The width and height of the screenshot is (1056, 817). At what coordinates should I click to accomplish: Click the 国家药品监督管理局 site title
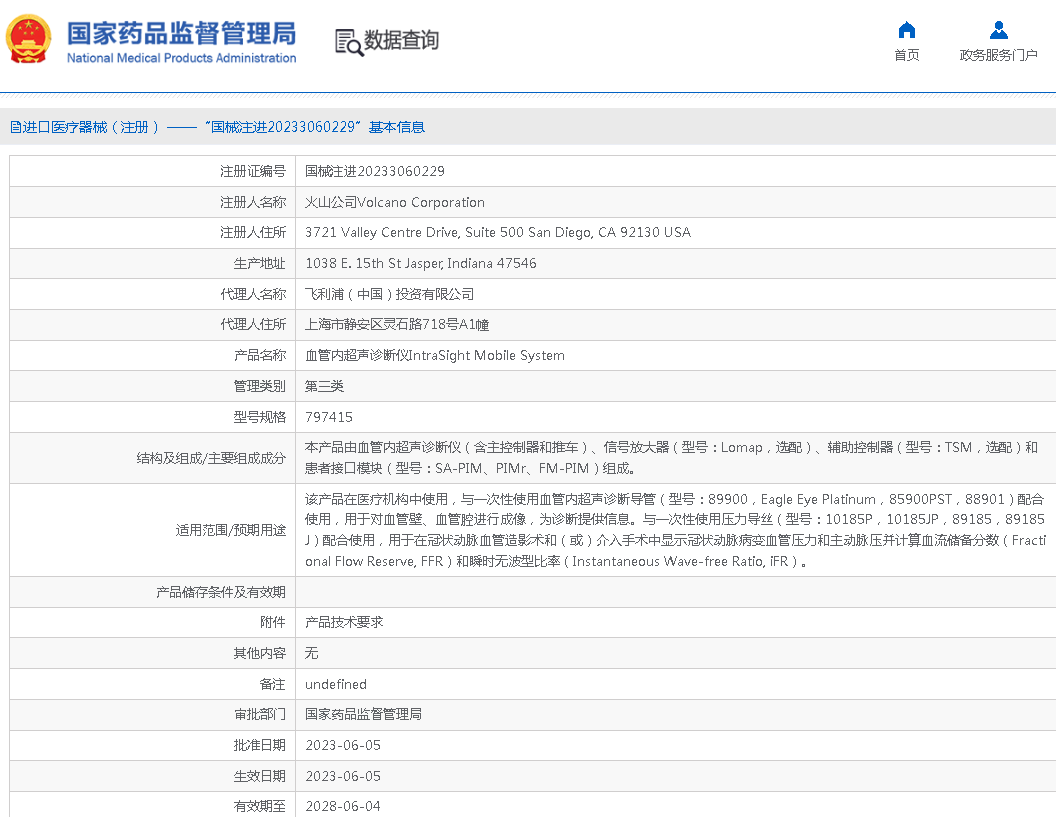click(181, 33)
